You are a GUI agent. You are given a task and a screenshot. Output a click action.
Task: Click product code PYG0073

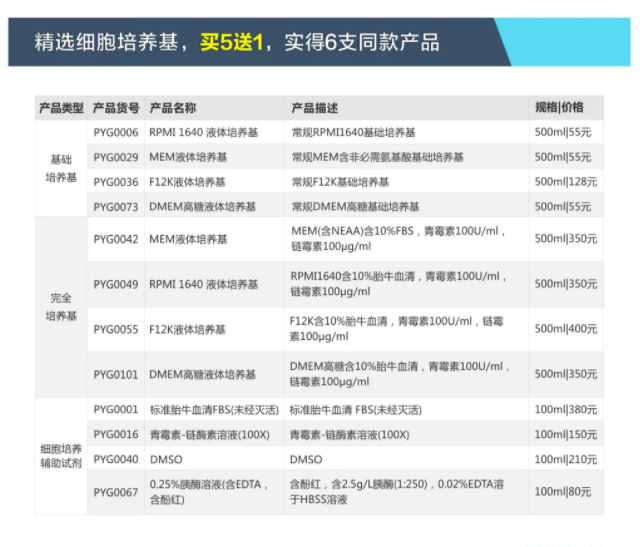116,207
